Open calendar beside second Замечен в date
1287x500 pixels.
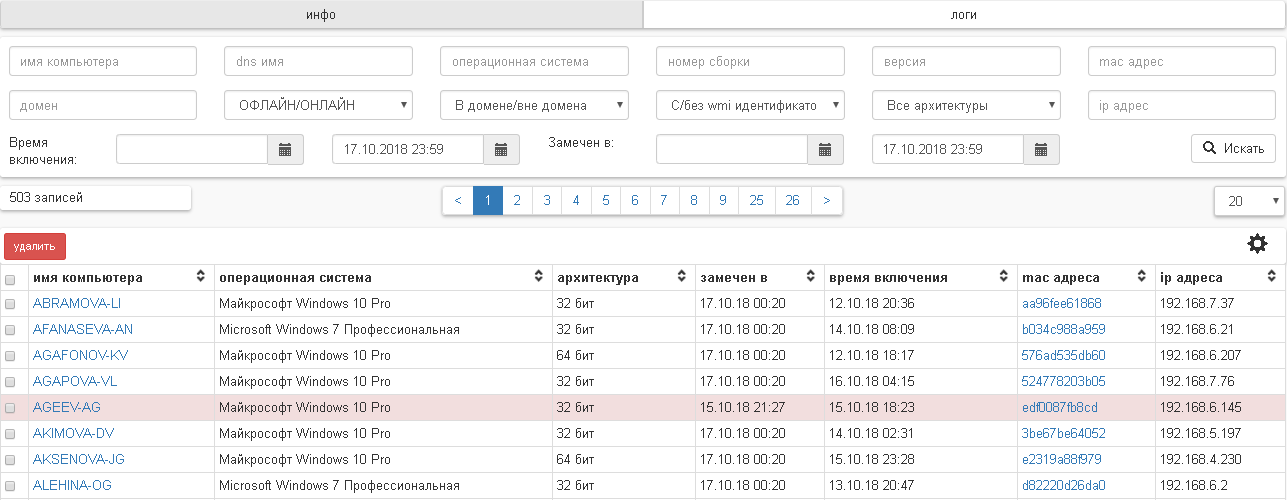pyautogui.click(x=1041, y=150)
